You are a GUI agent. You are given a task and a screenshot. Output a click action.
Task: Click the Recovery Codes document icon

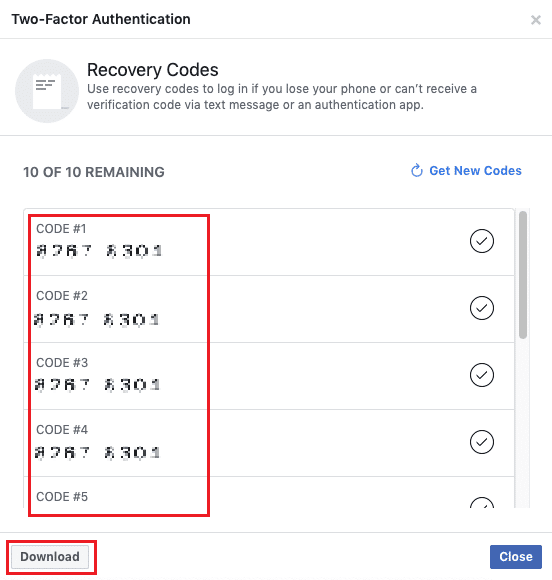[x=47, y=91]
